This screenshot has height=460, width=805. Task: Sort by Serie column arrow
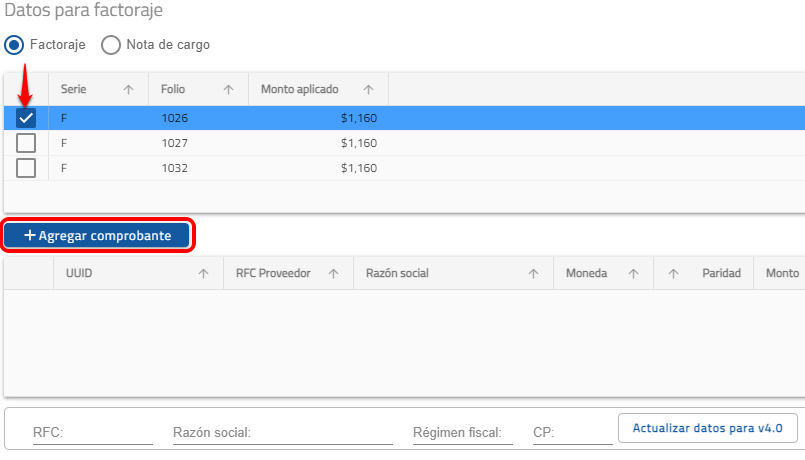[x=128, y=90]
